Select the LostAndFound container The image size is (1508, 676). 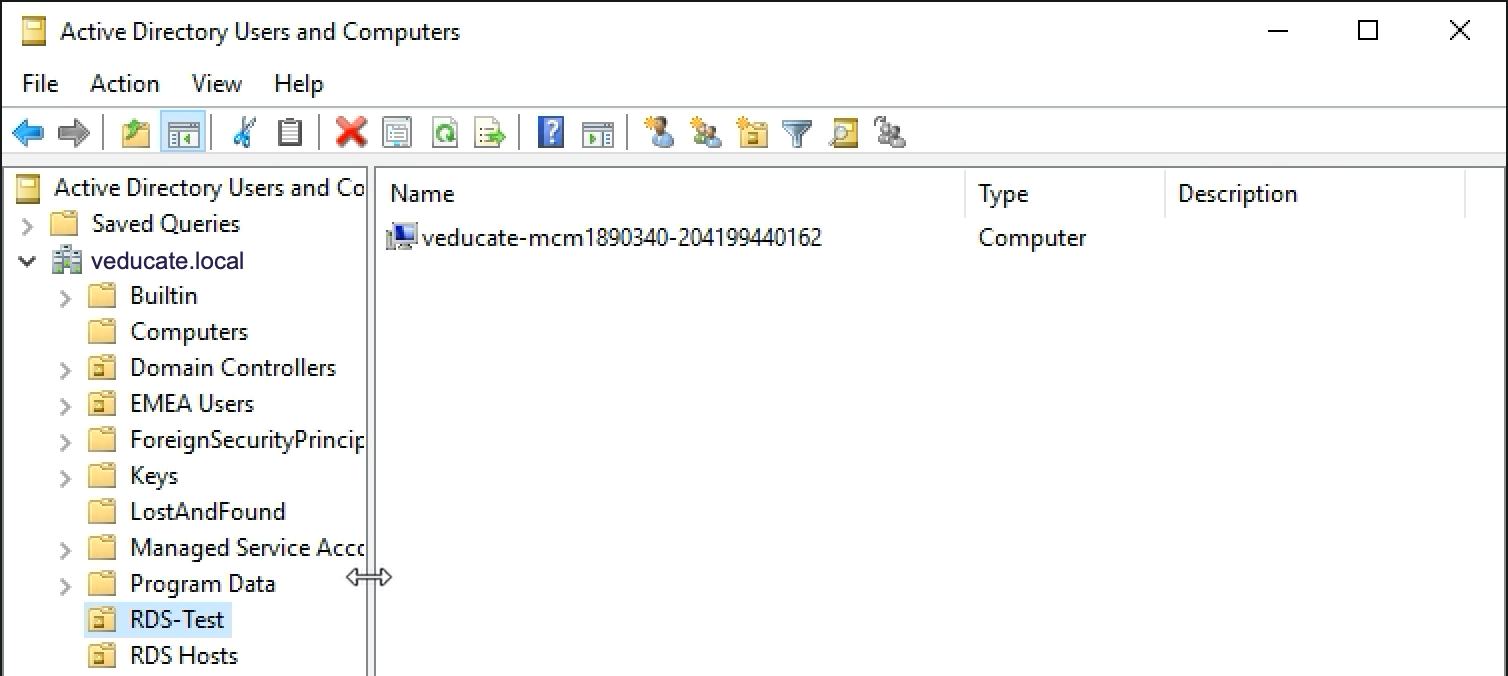[208, 512]
